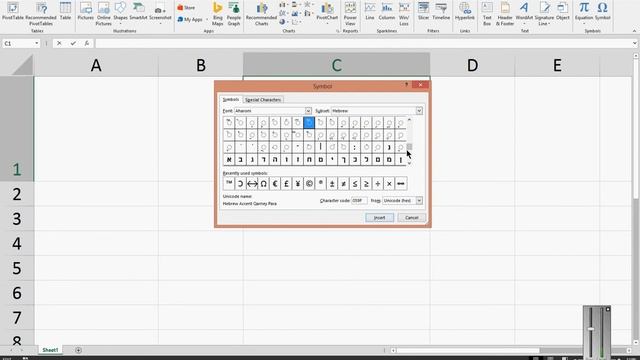Choose the Pictures insert icon
This screenshot has width=640, height=360.
coord(86,12)
